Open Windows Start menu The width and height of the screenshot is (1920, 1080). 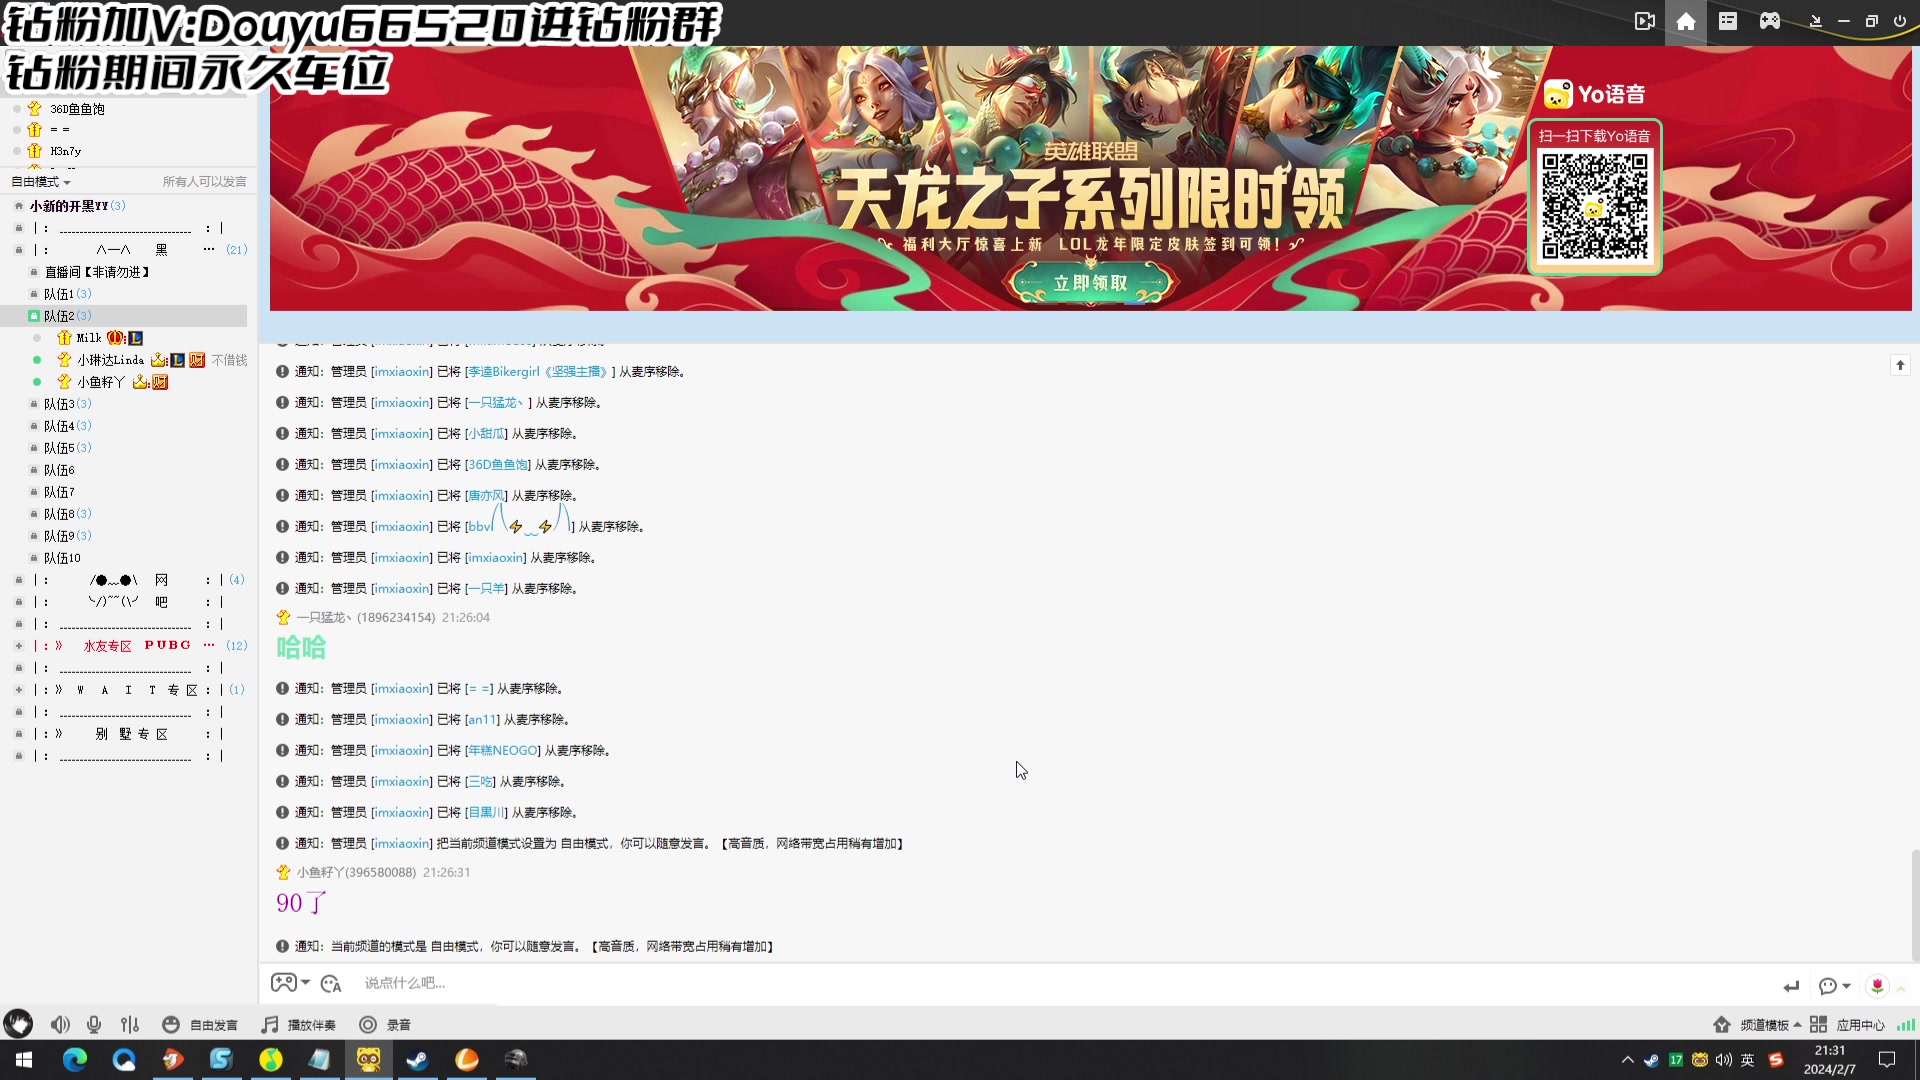pyautogui.click(x=24, y=1060)
